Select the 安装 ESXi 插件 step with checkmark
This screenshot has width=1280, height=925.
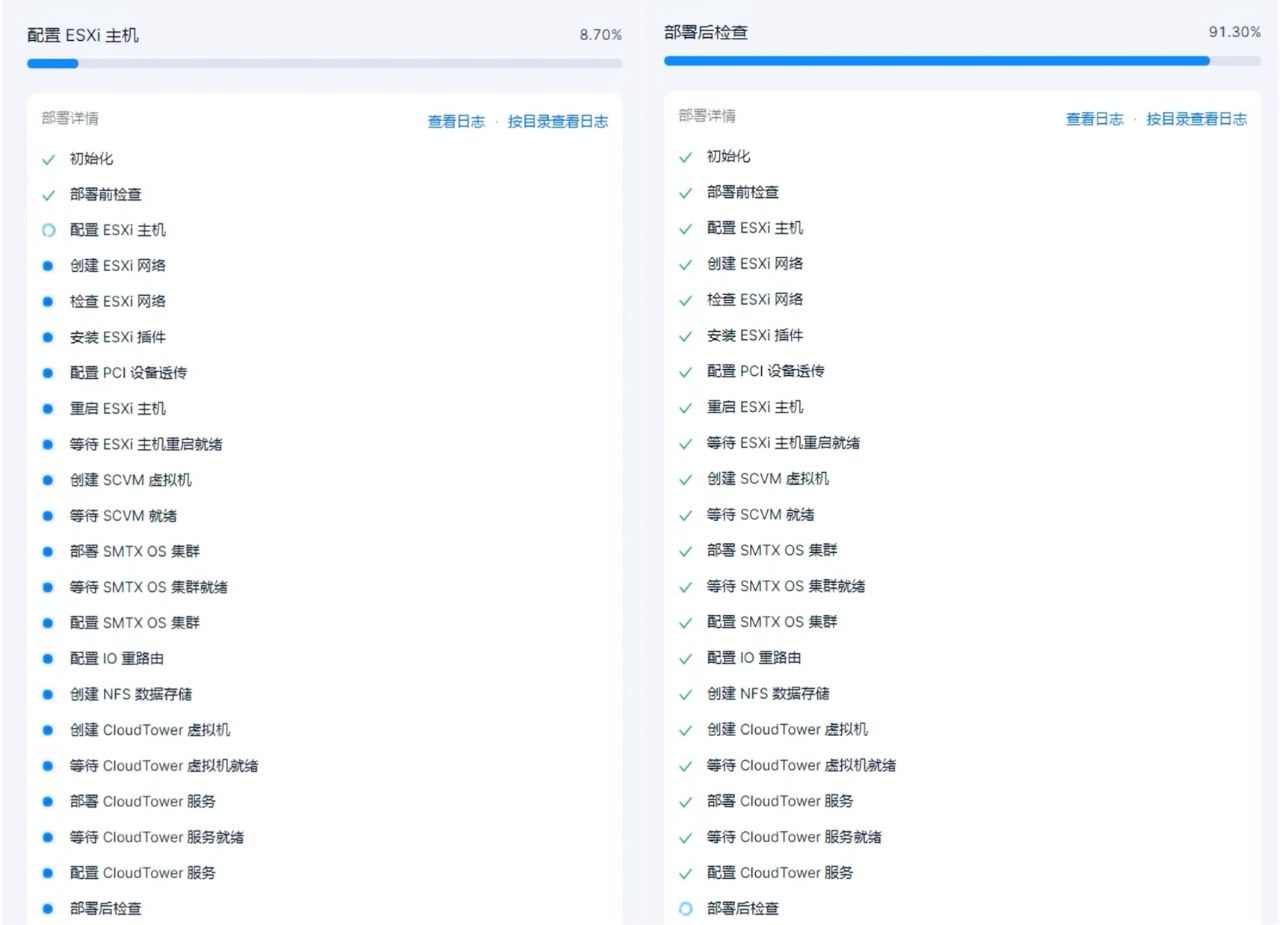point(755,335)
